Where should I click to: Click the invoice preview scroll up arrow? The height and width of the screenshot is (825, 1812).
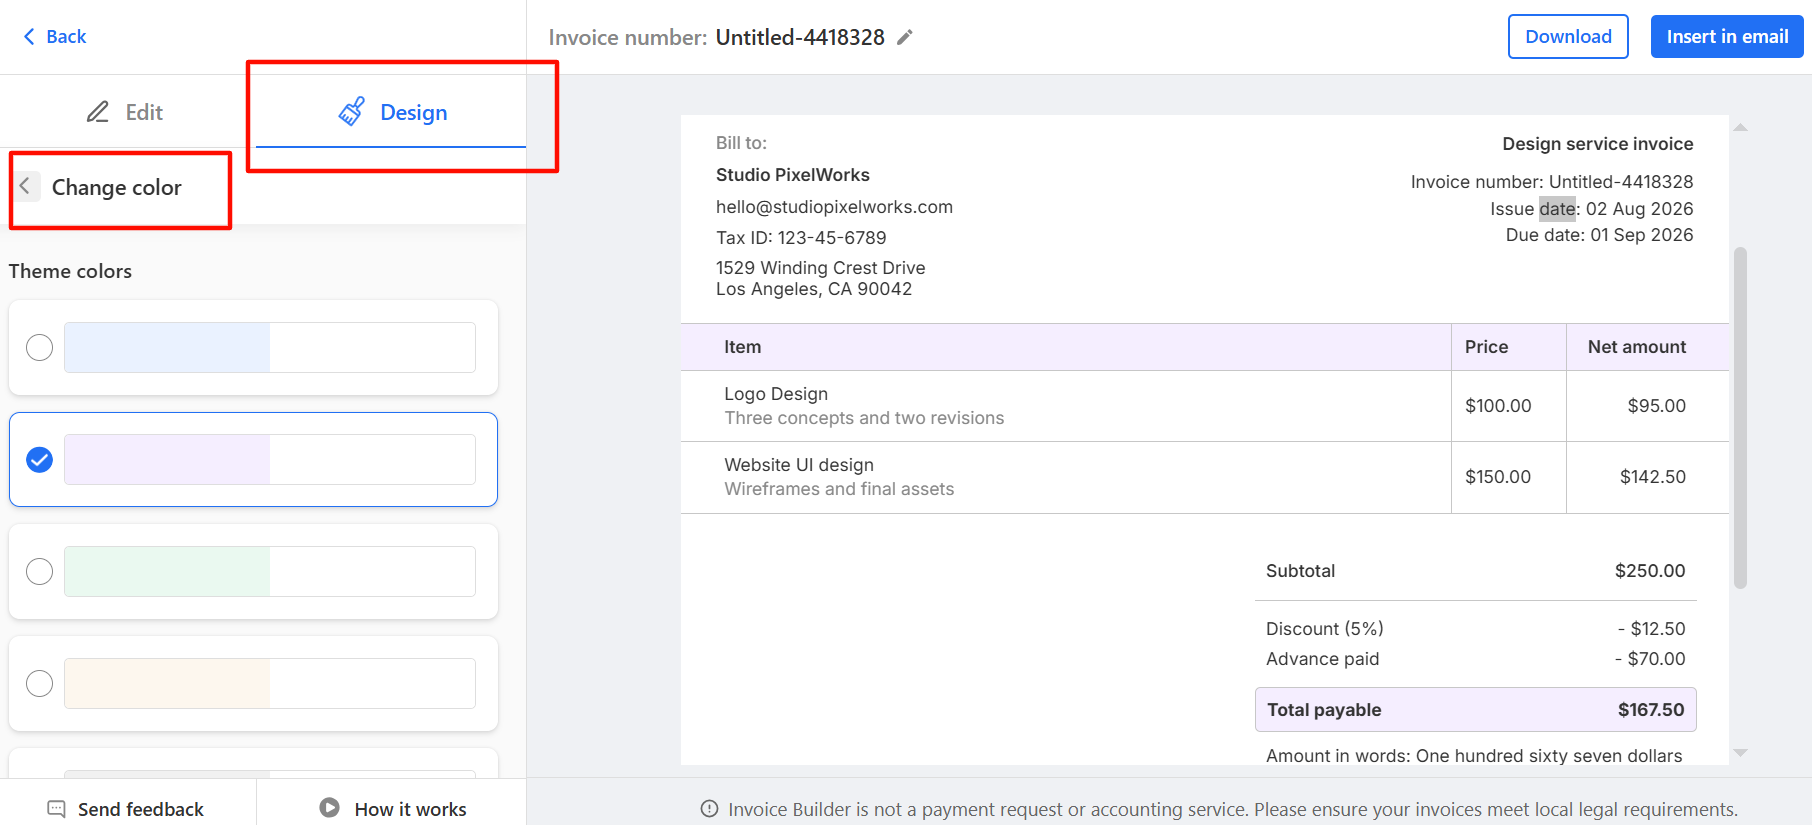point(1740,128)
